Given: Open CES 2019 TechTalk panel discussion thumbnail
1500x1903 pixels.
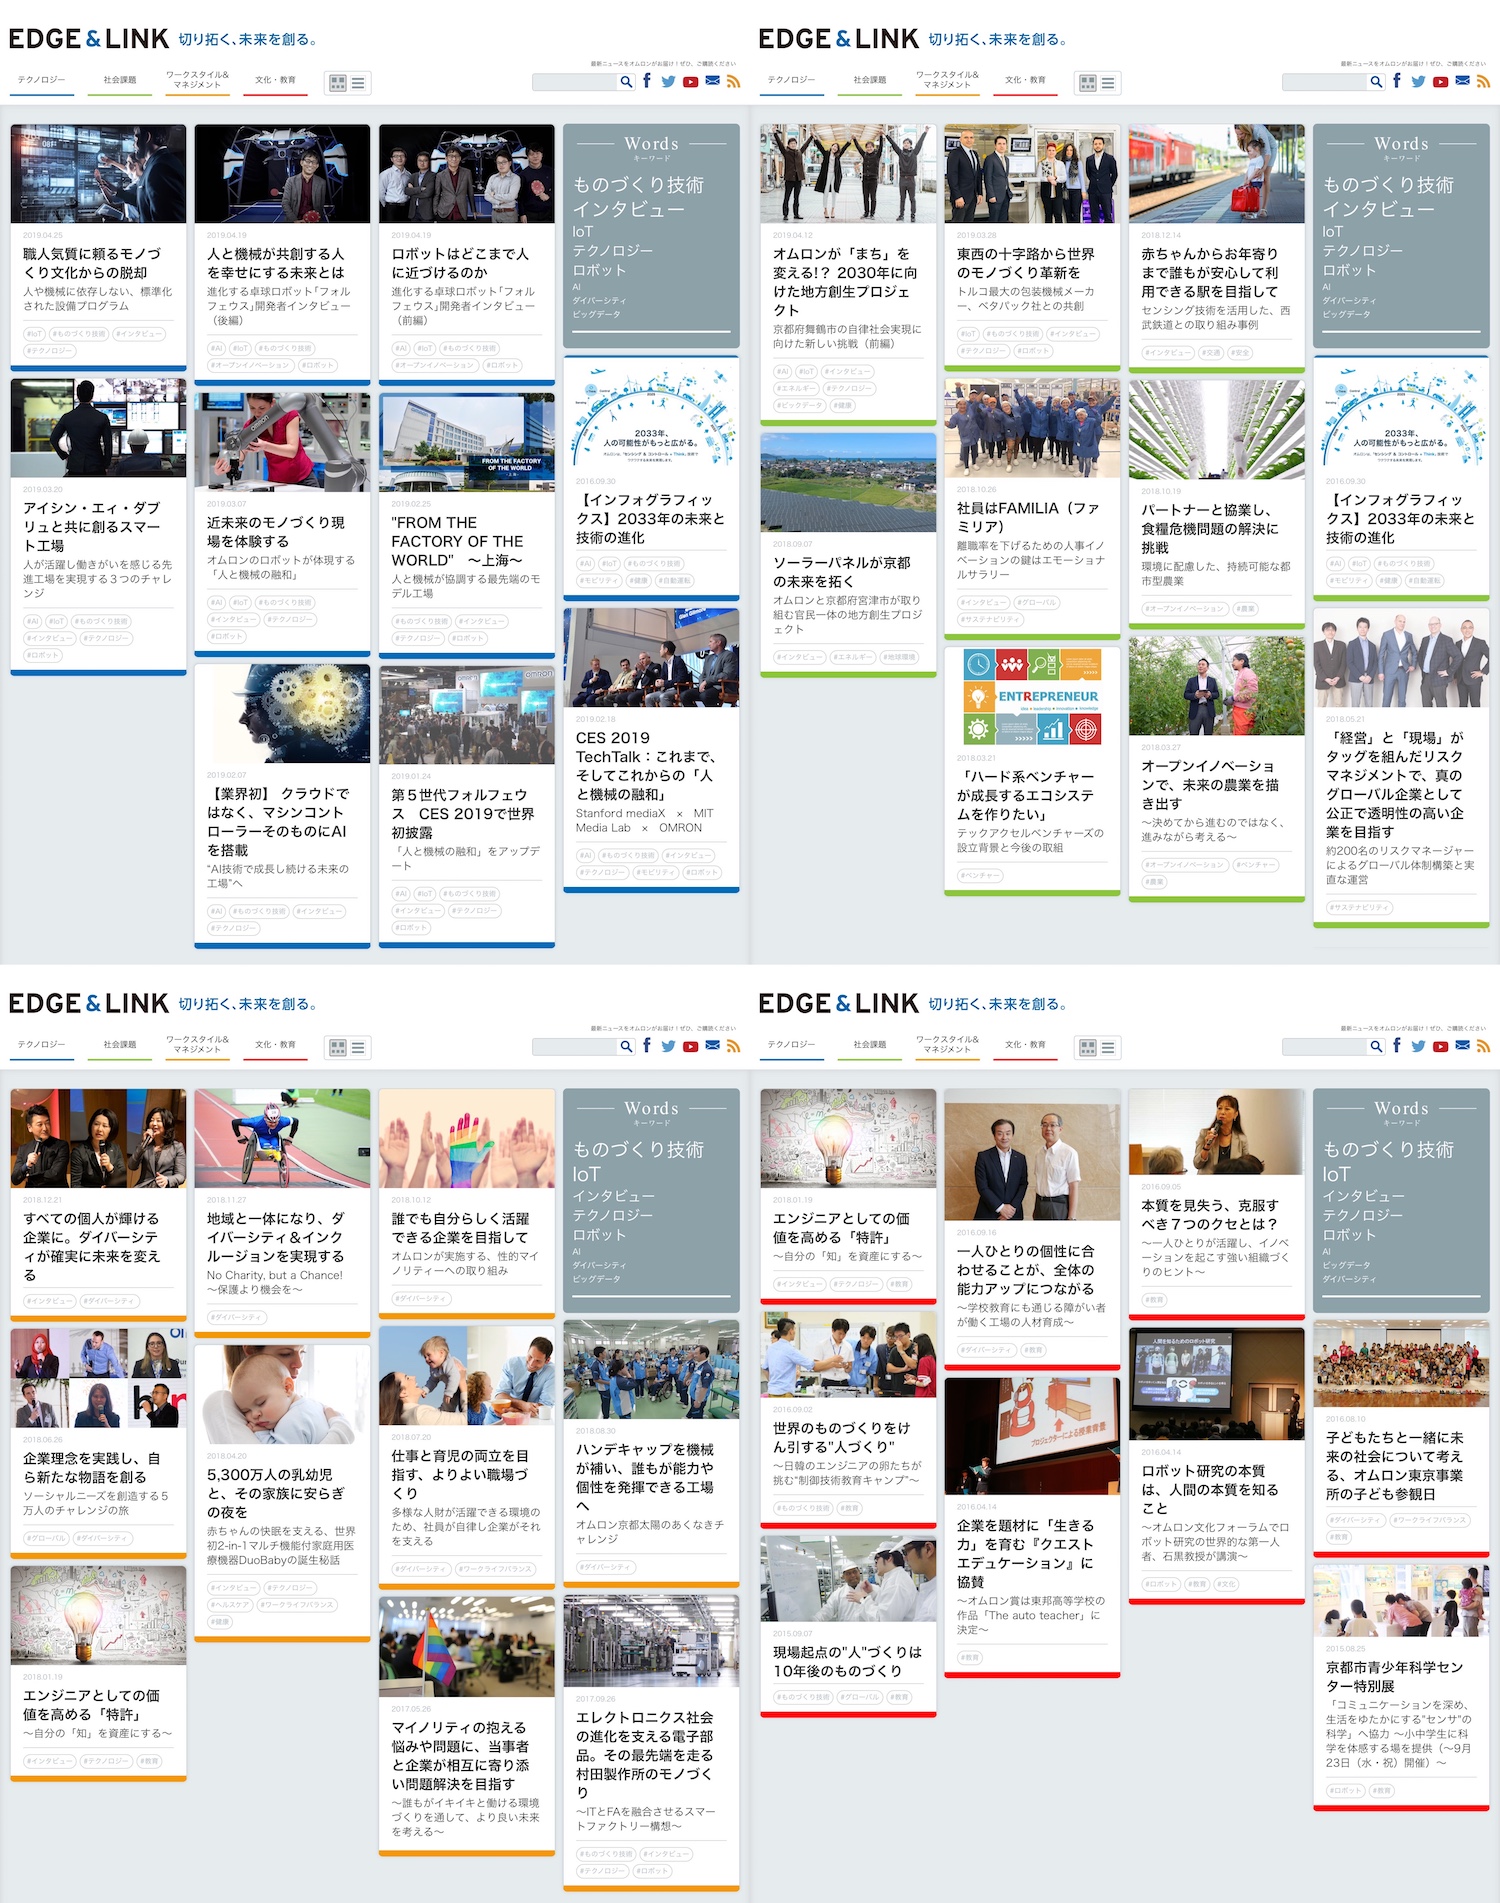Looking at the screenshot, I should [651, 658].
